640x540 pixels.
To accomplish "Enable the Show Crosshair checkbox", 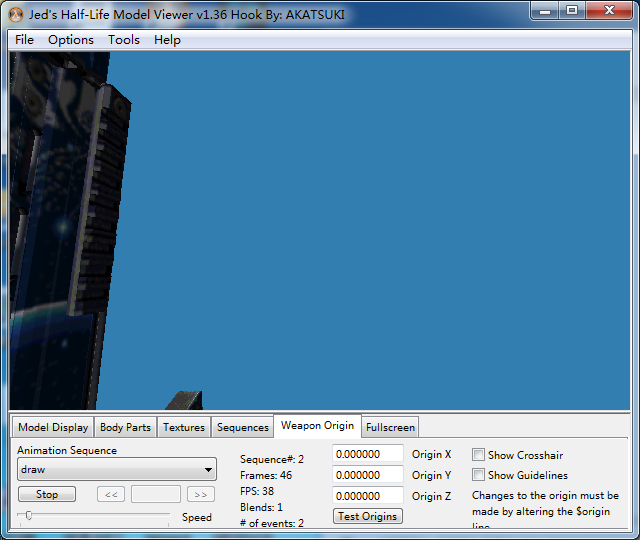I will (478, 455).
